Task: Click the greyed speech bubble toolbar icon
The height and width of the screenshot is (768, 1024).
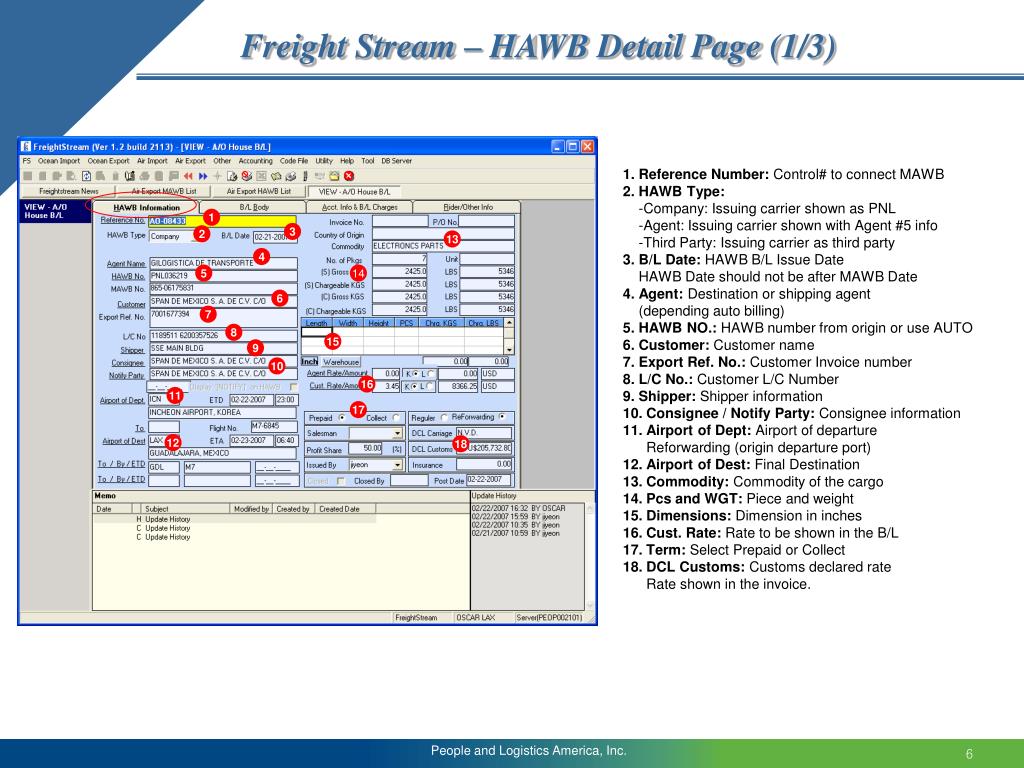Action: 174,176
